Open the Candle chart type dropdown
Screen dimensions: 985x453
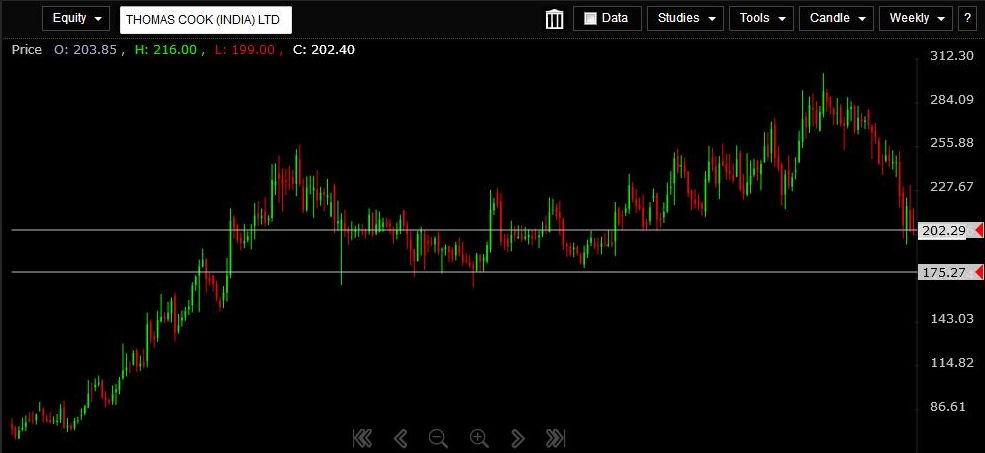pos(836,18)
